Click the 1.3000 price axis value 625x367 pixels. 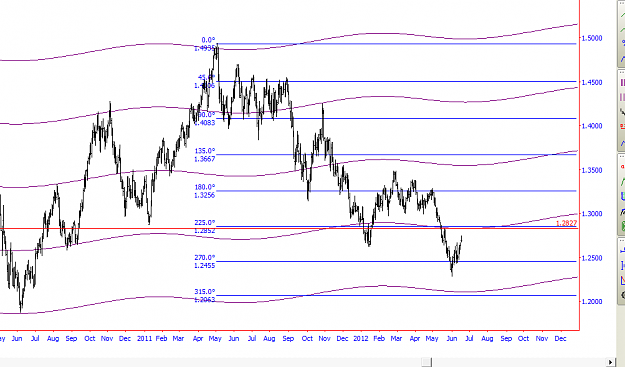[592, 214]
